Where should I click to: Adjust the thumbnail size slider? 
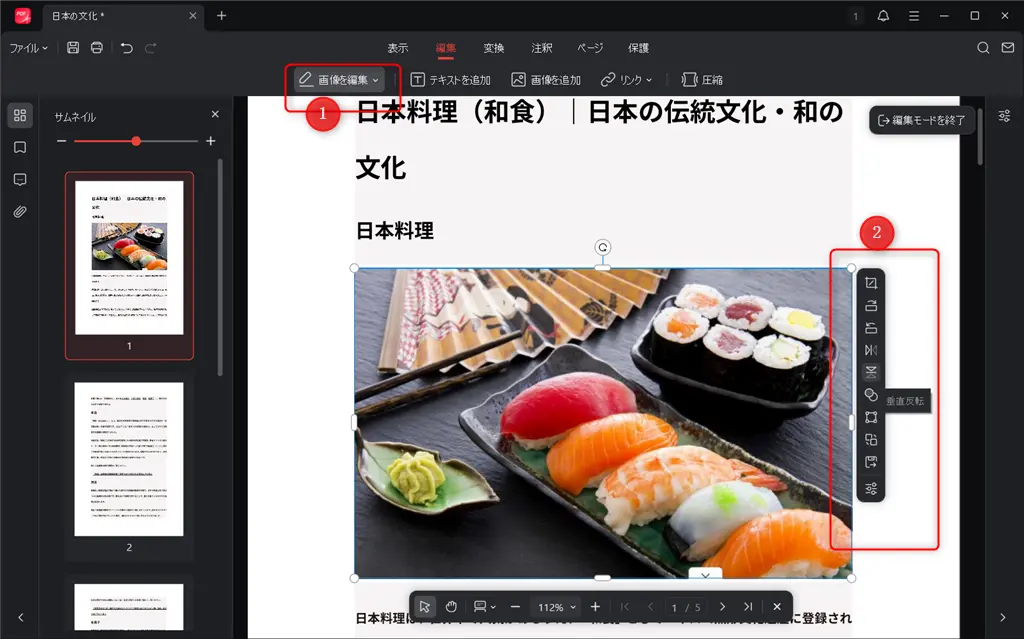pos(135,141)
